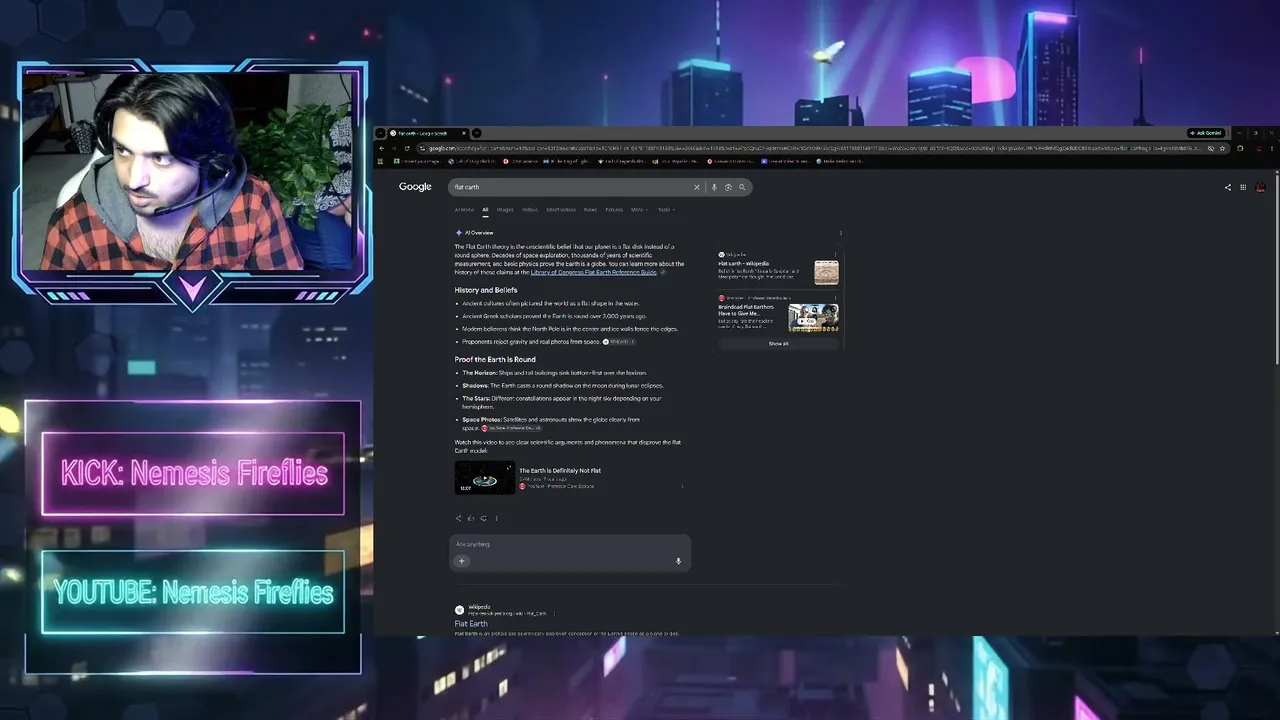Click the 'AI Overview' label
The image size is (1280, 720).
[479, 233]
